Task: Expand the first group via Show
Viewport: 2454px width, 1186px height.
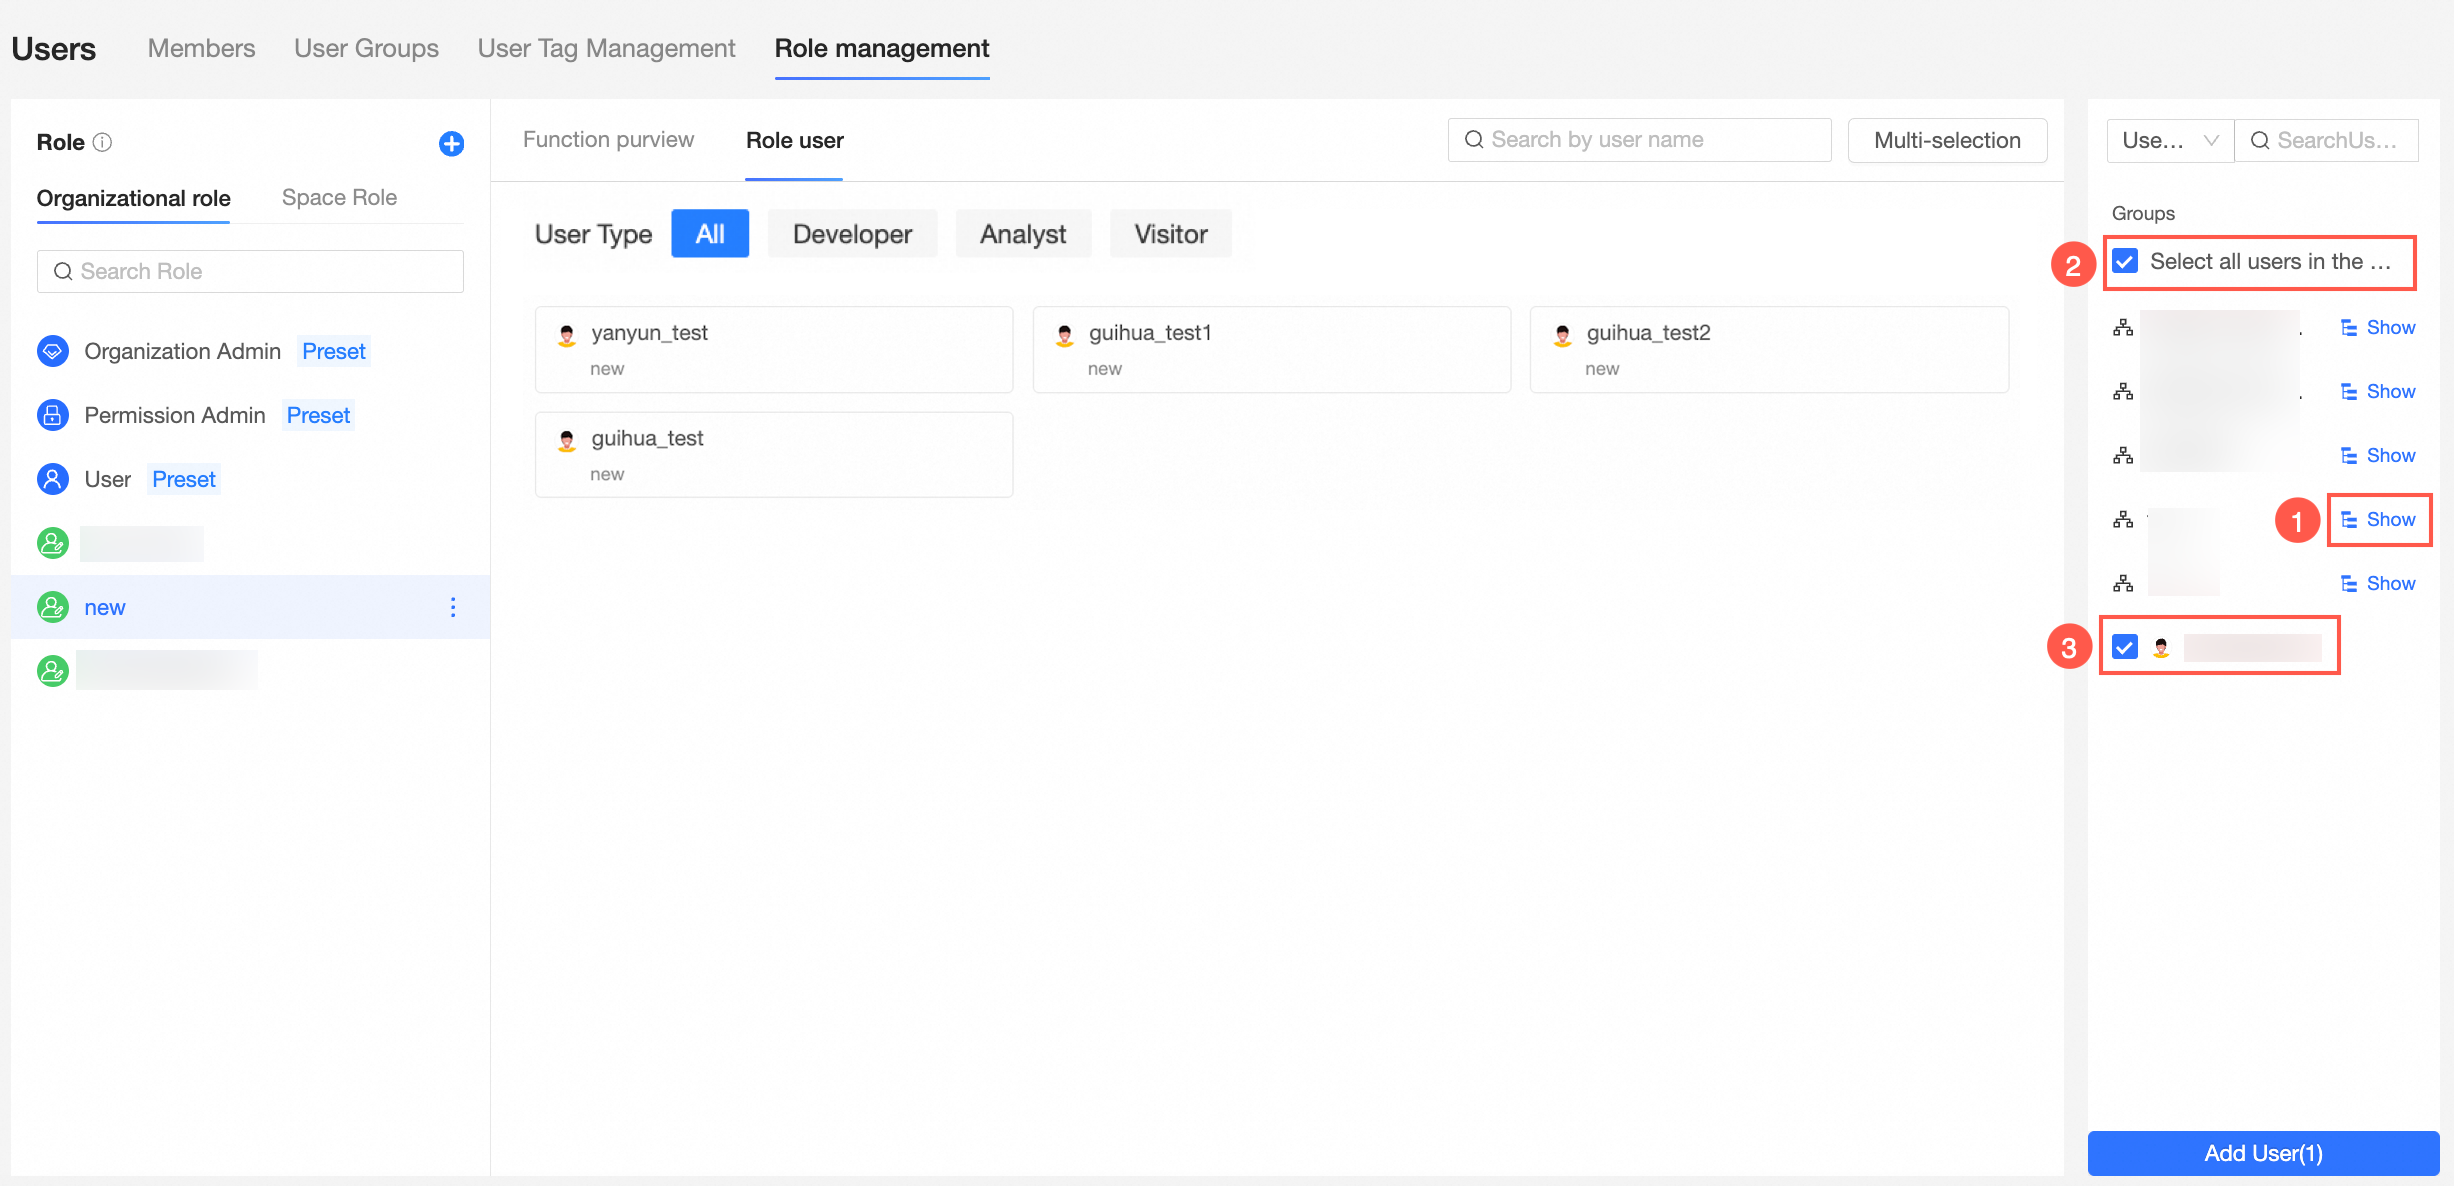Action: point(2379,328)
